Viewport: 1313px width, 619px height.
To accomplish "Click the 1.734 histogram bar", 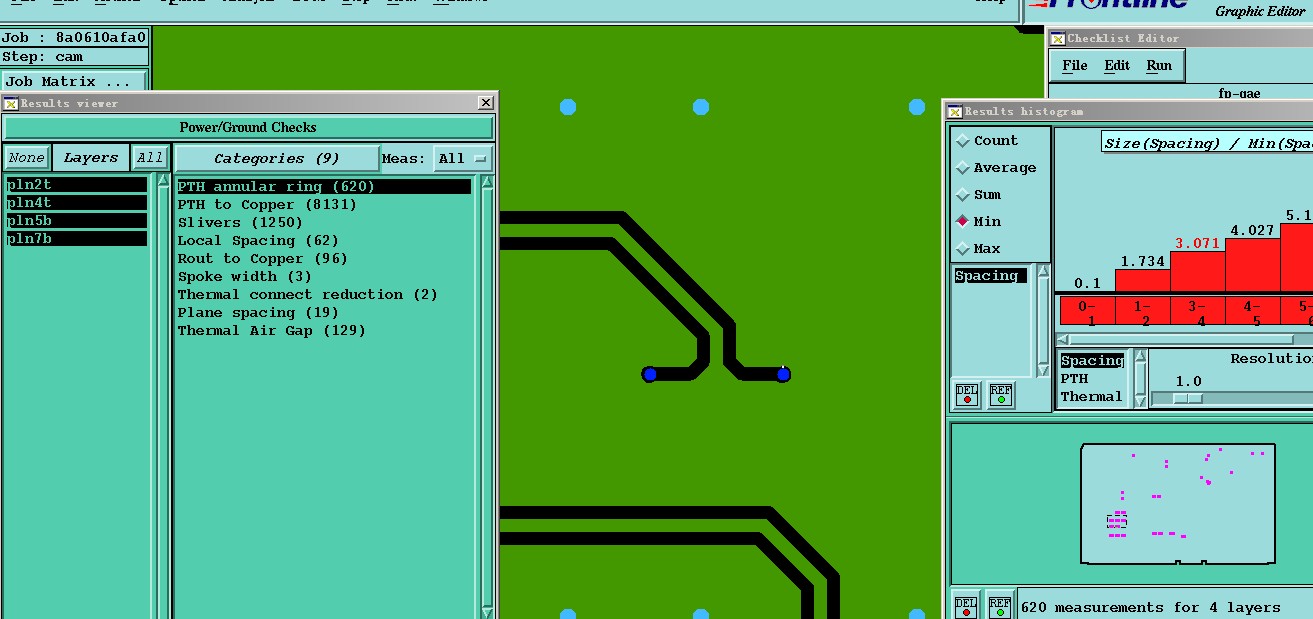I will click(1142, 281).
